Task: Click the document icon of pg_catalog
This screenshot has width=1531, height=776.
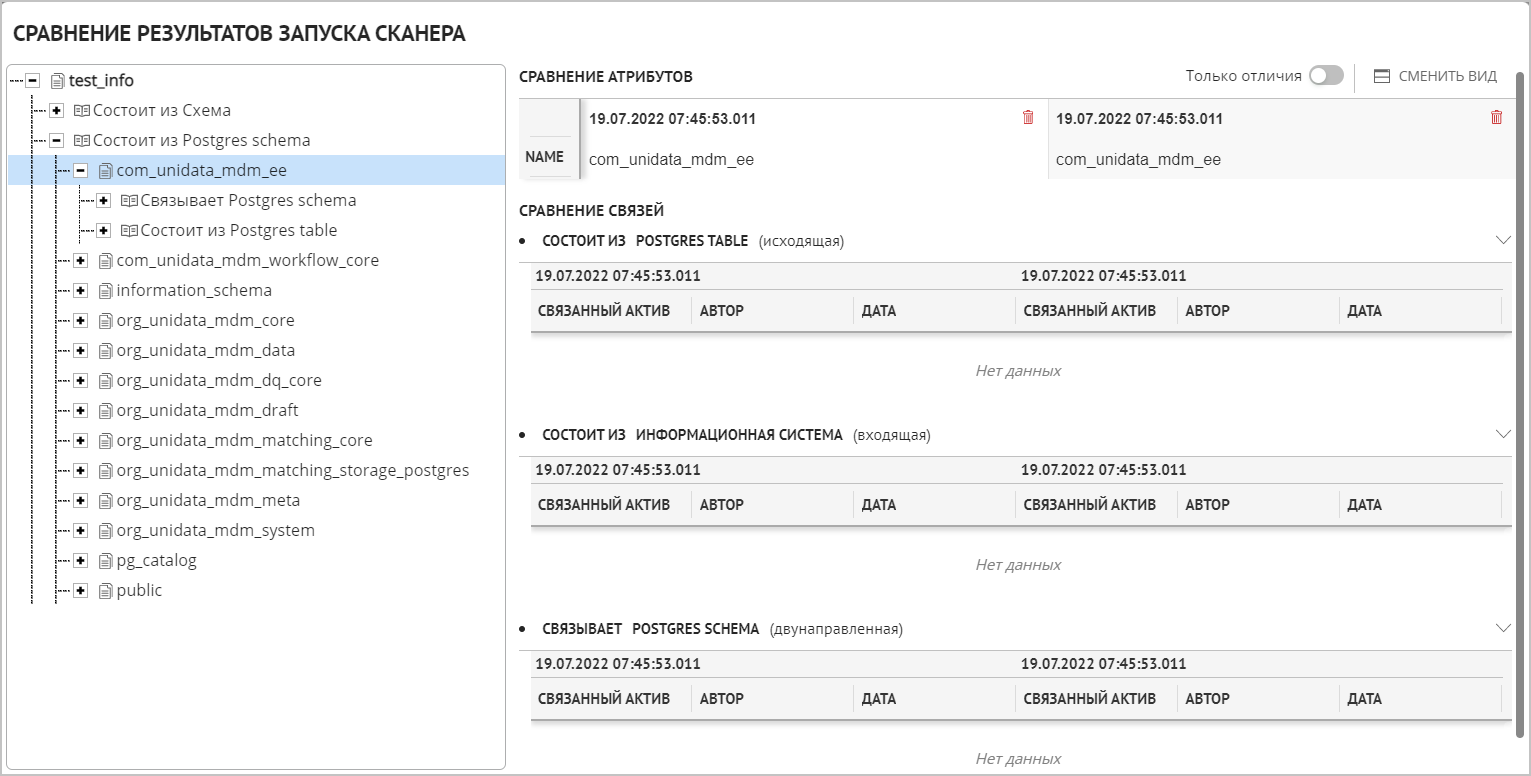Action: click(x=106, y=560)
